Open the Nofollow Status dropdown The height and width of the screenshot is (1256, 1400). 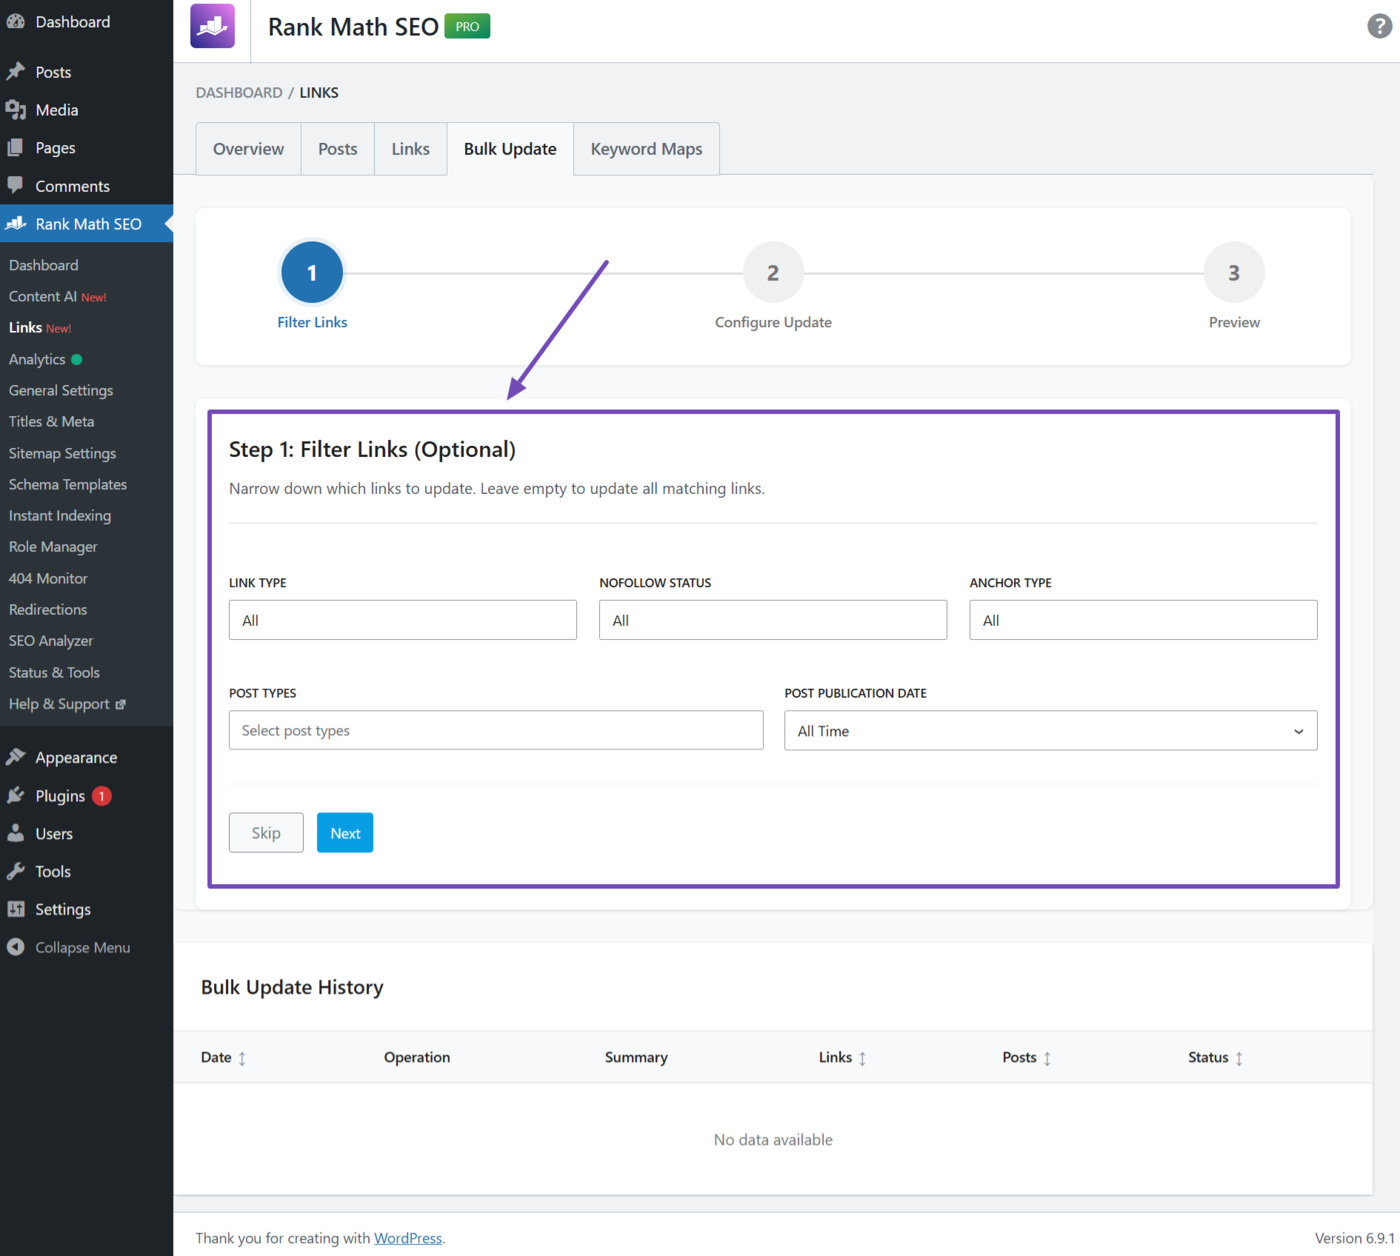pos(772,620)
